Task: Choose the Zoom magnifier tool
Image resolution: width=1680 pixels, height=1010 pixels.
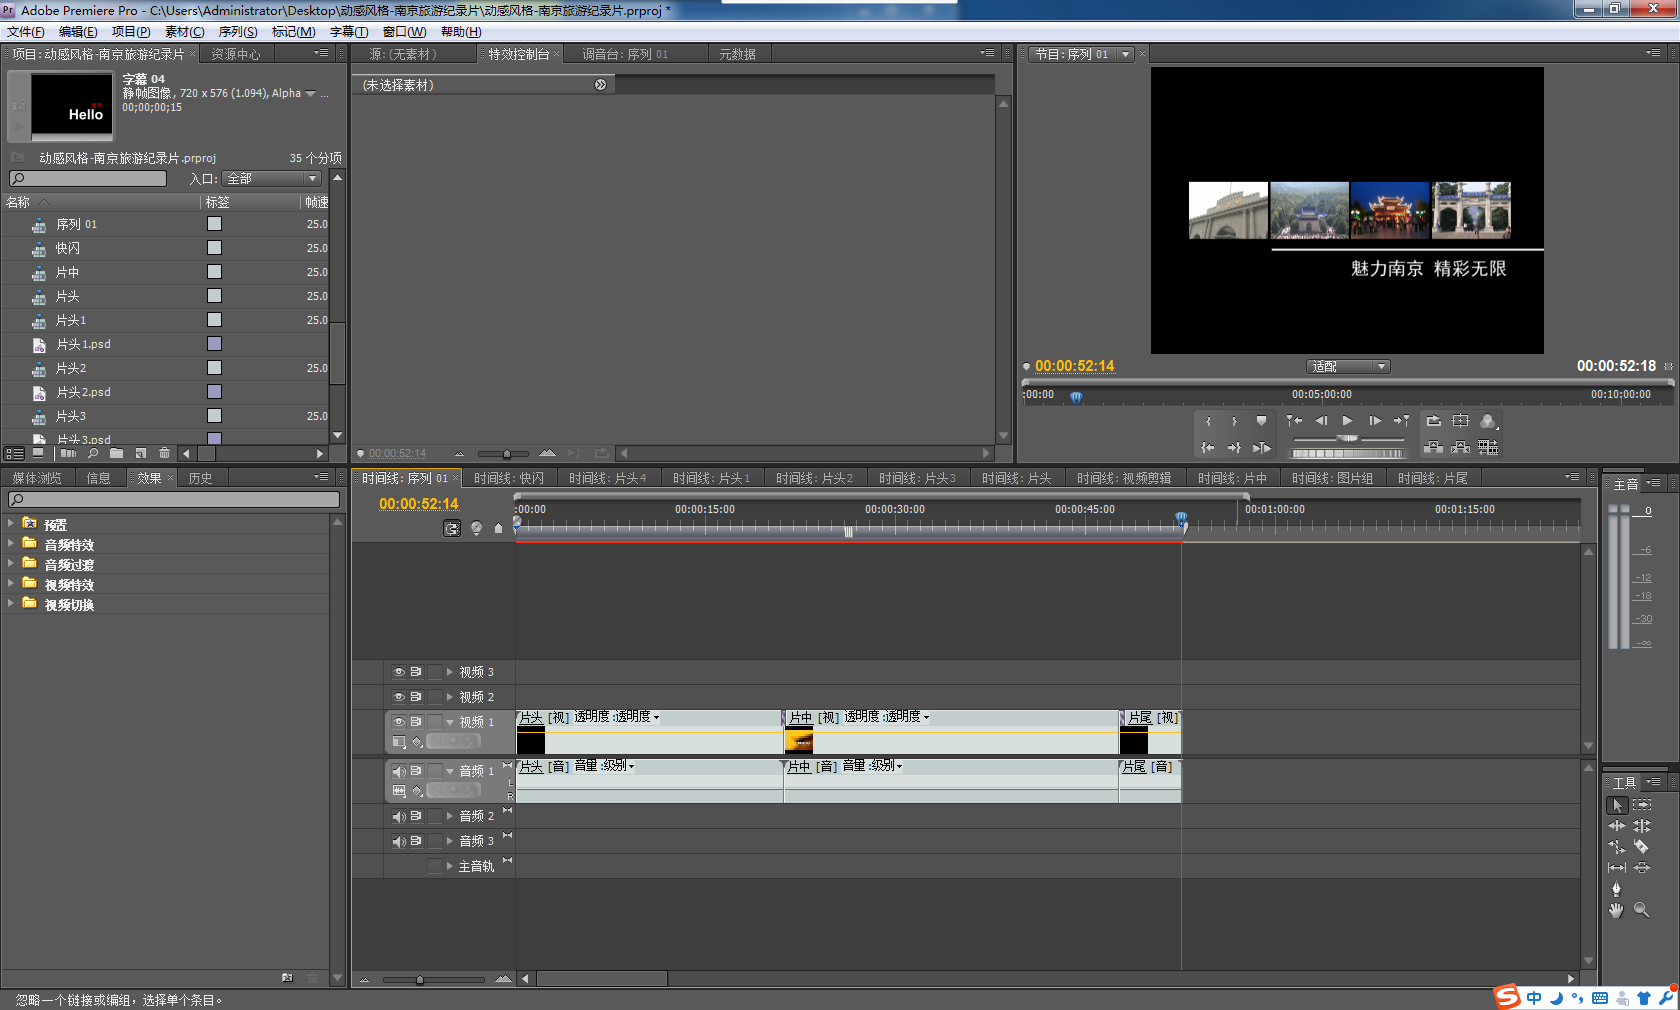Action: (x=1641, y=910)
